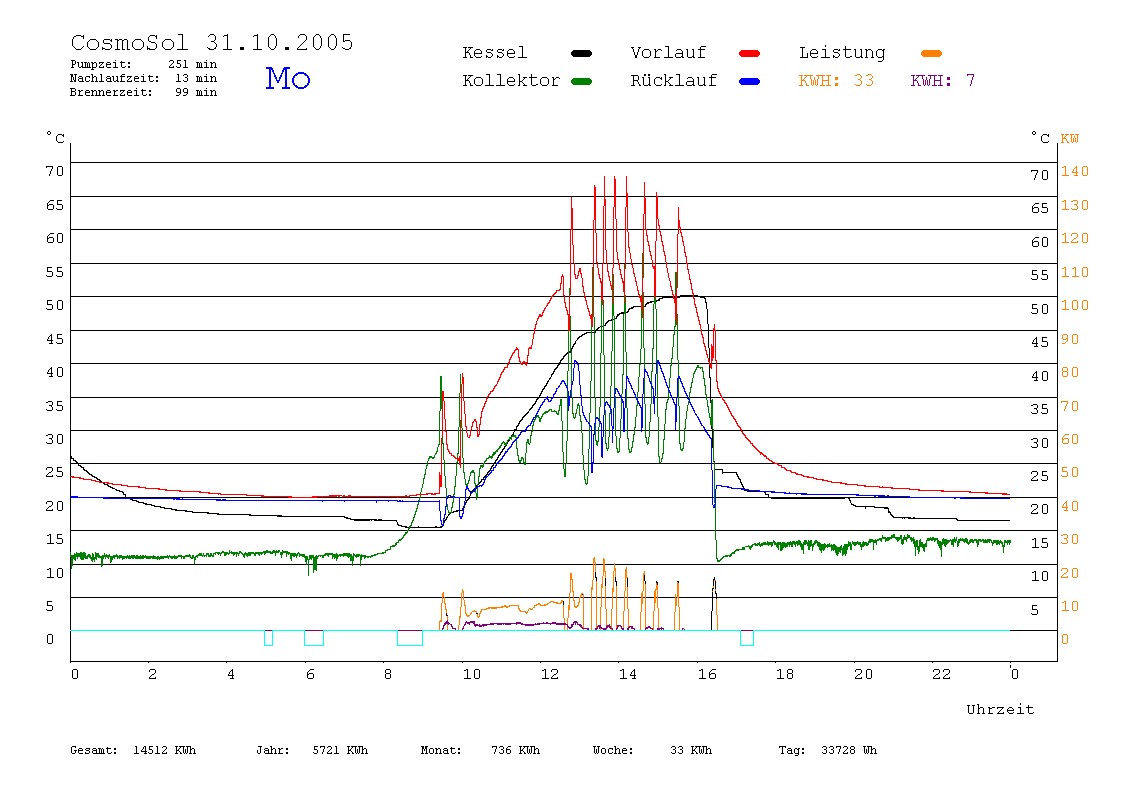The width and height of the screenshot is (1148, 812).
Task: Click the orange "KW" axis unit label
Action: click(x=1070, y=138)
